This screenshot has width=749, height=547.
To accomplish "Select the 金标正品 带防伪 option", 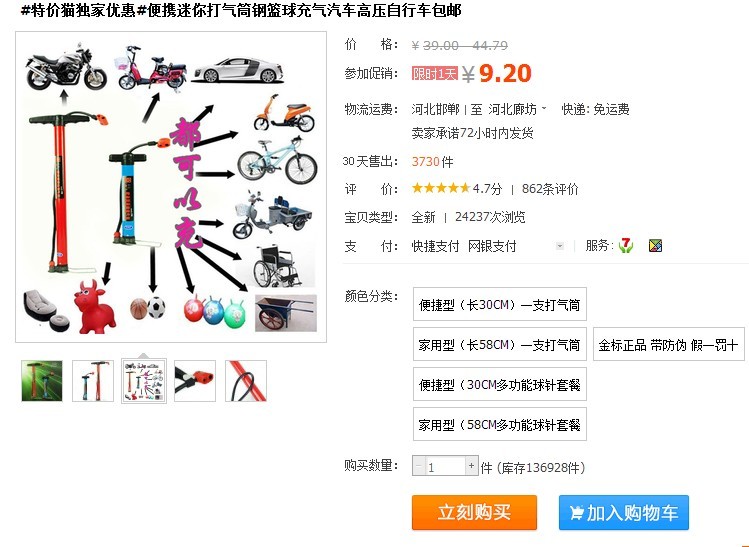I will pos(668,344).
